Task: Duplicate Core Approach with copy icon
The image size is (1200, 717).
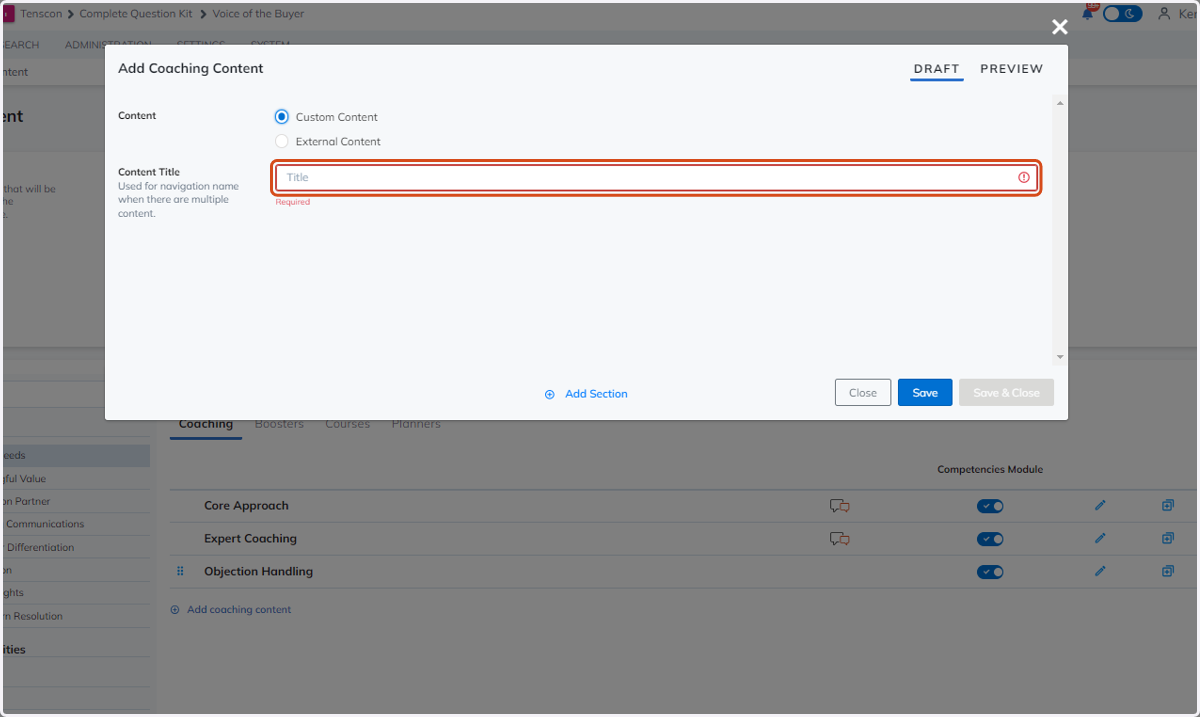Action: pyautogui.click(x=1167, y=506)
